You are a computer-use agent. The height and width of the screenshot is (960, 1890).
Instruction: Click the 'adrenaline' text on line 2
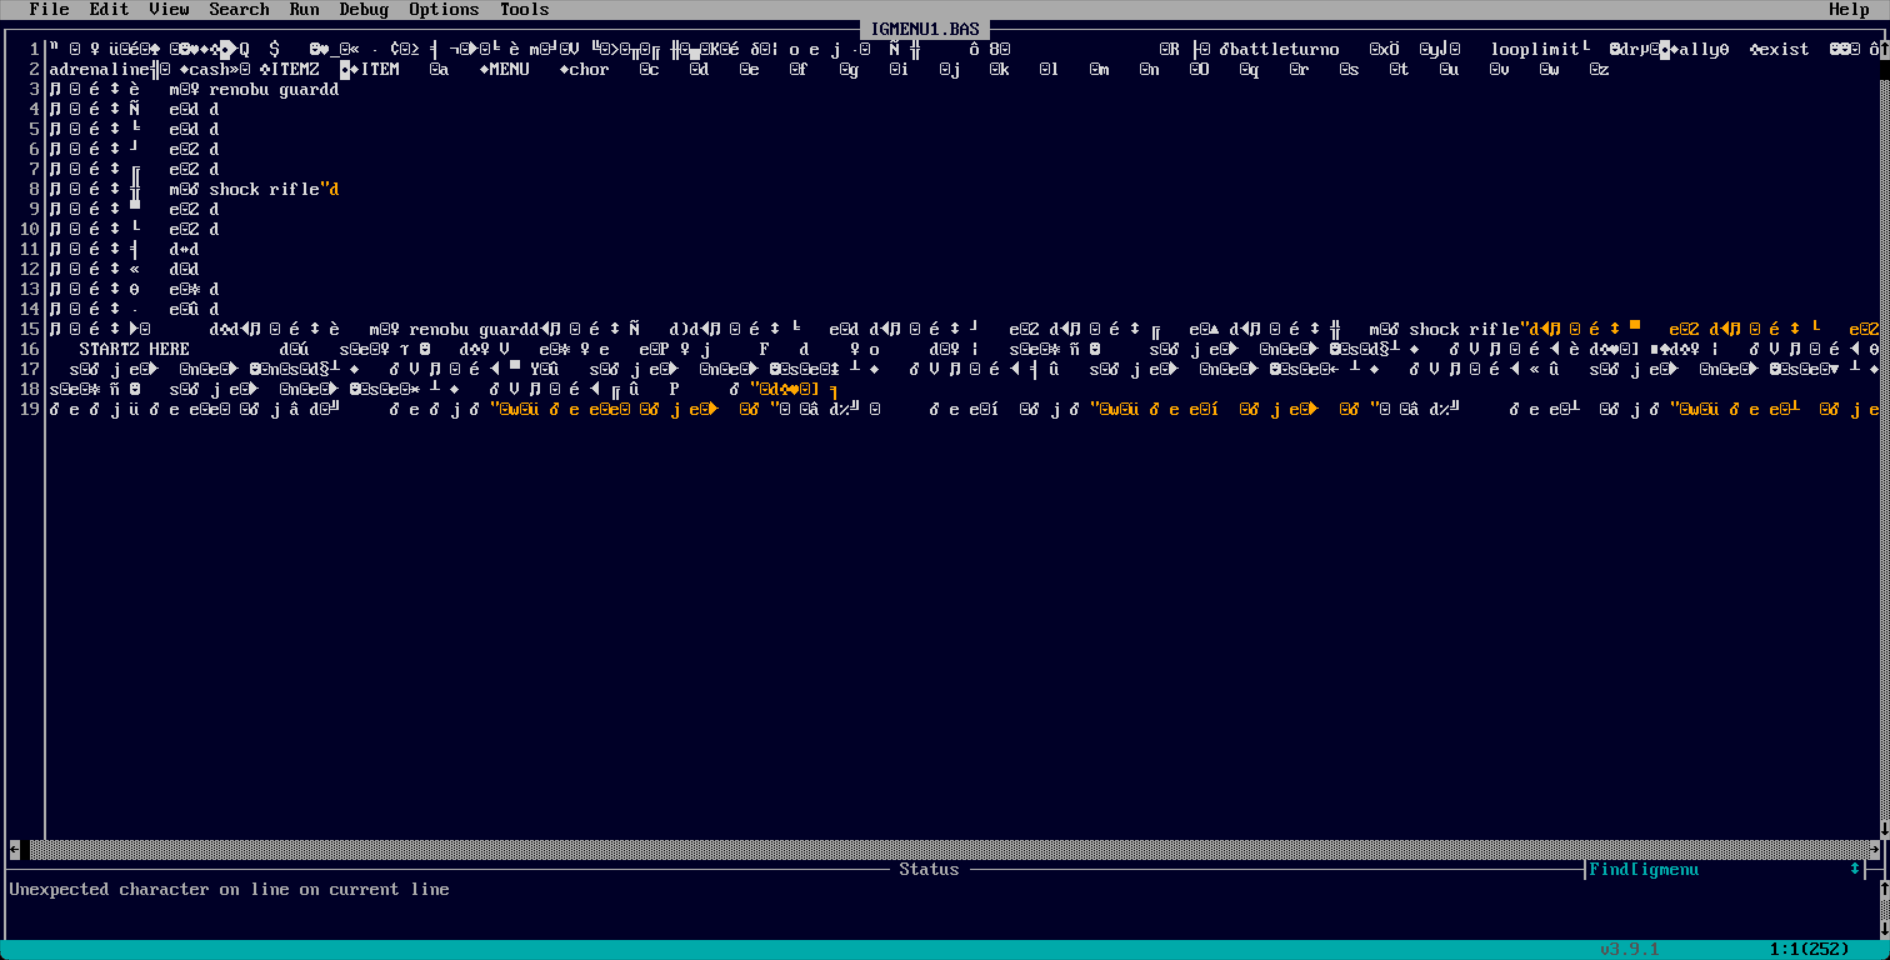99,69
